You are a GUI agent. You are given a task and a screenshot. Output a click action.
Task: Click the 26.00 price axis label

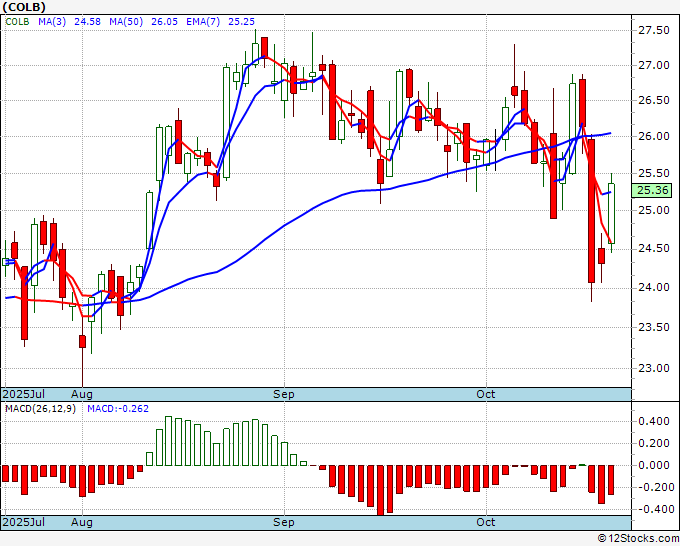tap(654, 136)
